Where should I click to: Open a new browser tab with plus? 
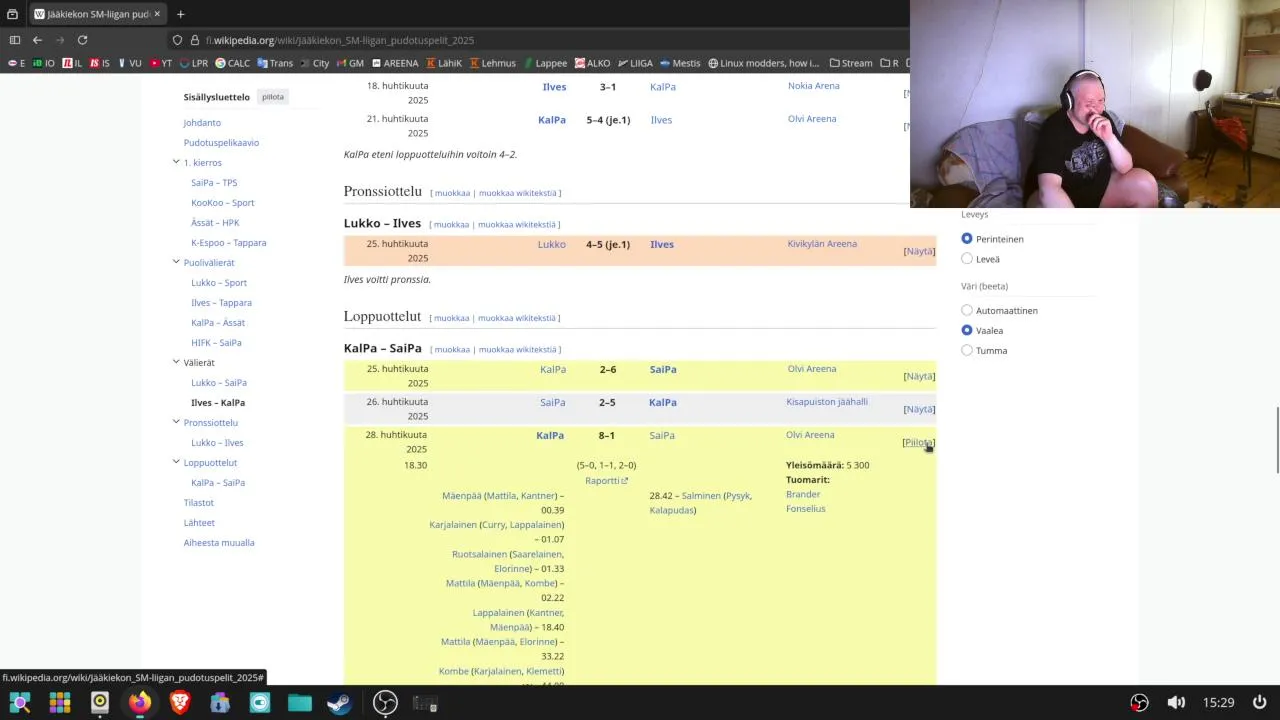(180, 14)
